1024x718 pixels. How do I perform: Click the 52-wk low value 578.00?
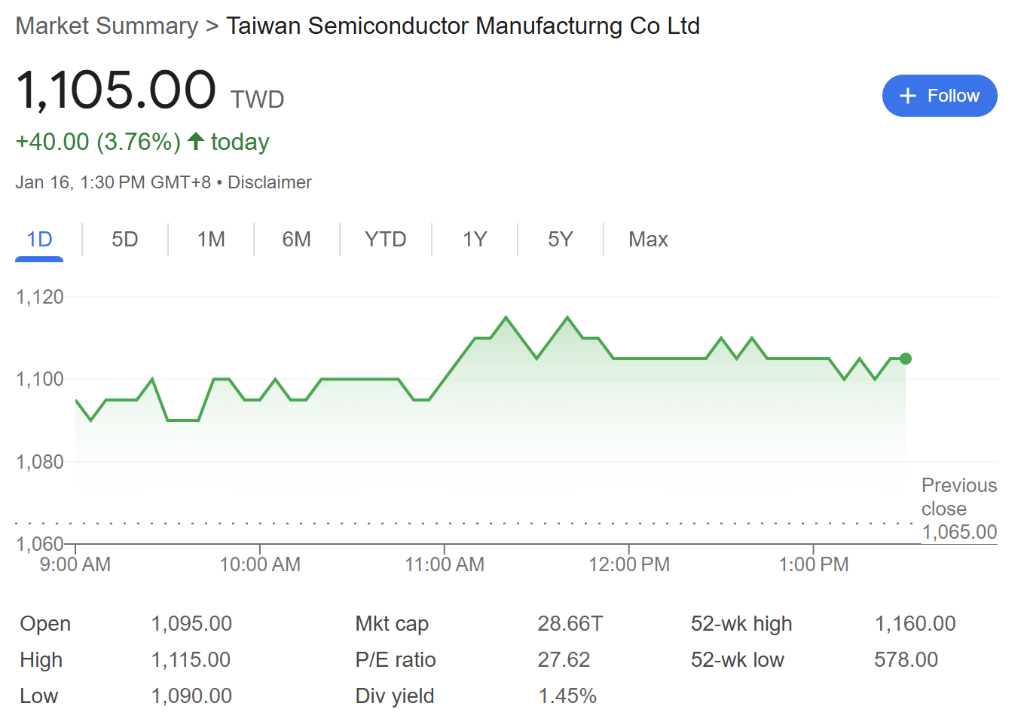tap(906, 660)
